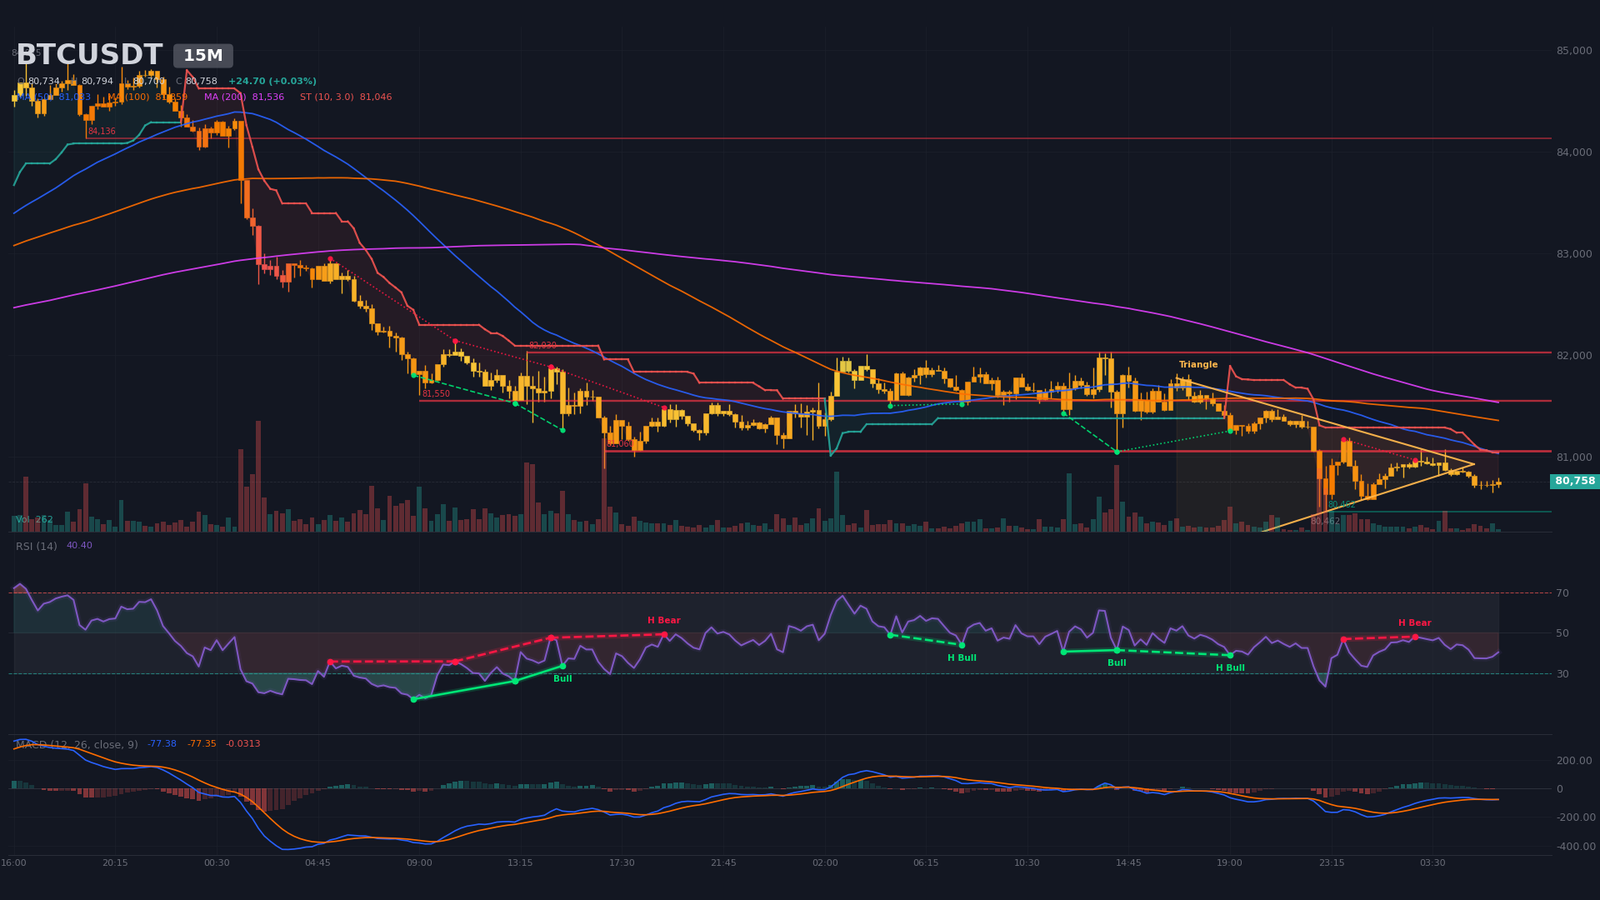Screen dimensions: 1600x900
Task: Click the 81,550 level label
Action: click(436, 394)
